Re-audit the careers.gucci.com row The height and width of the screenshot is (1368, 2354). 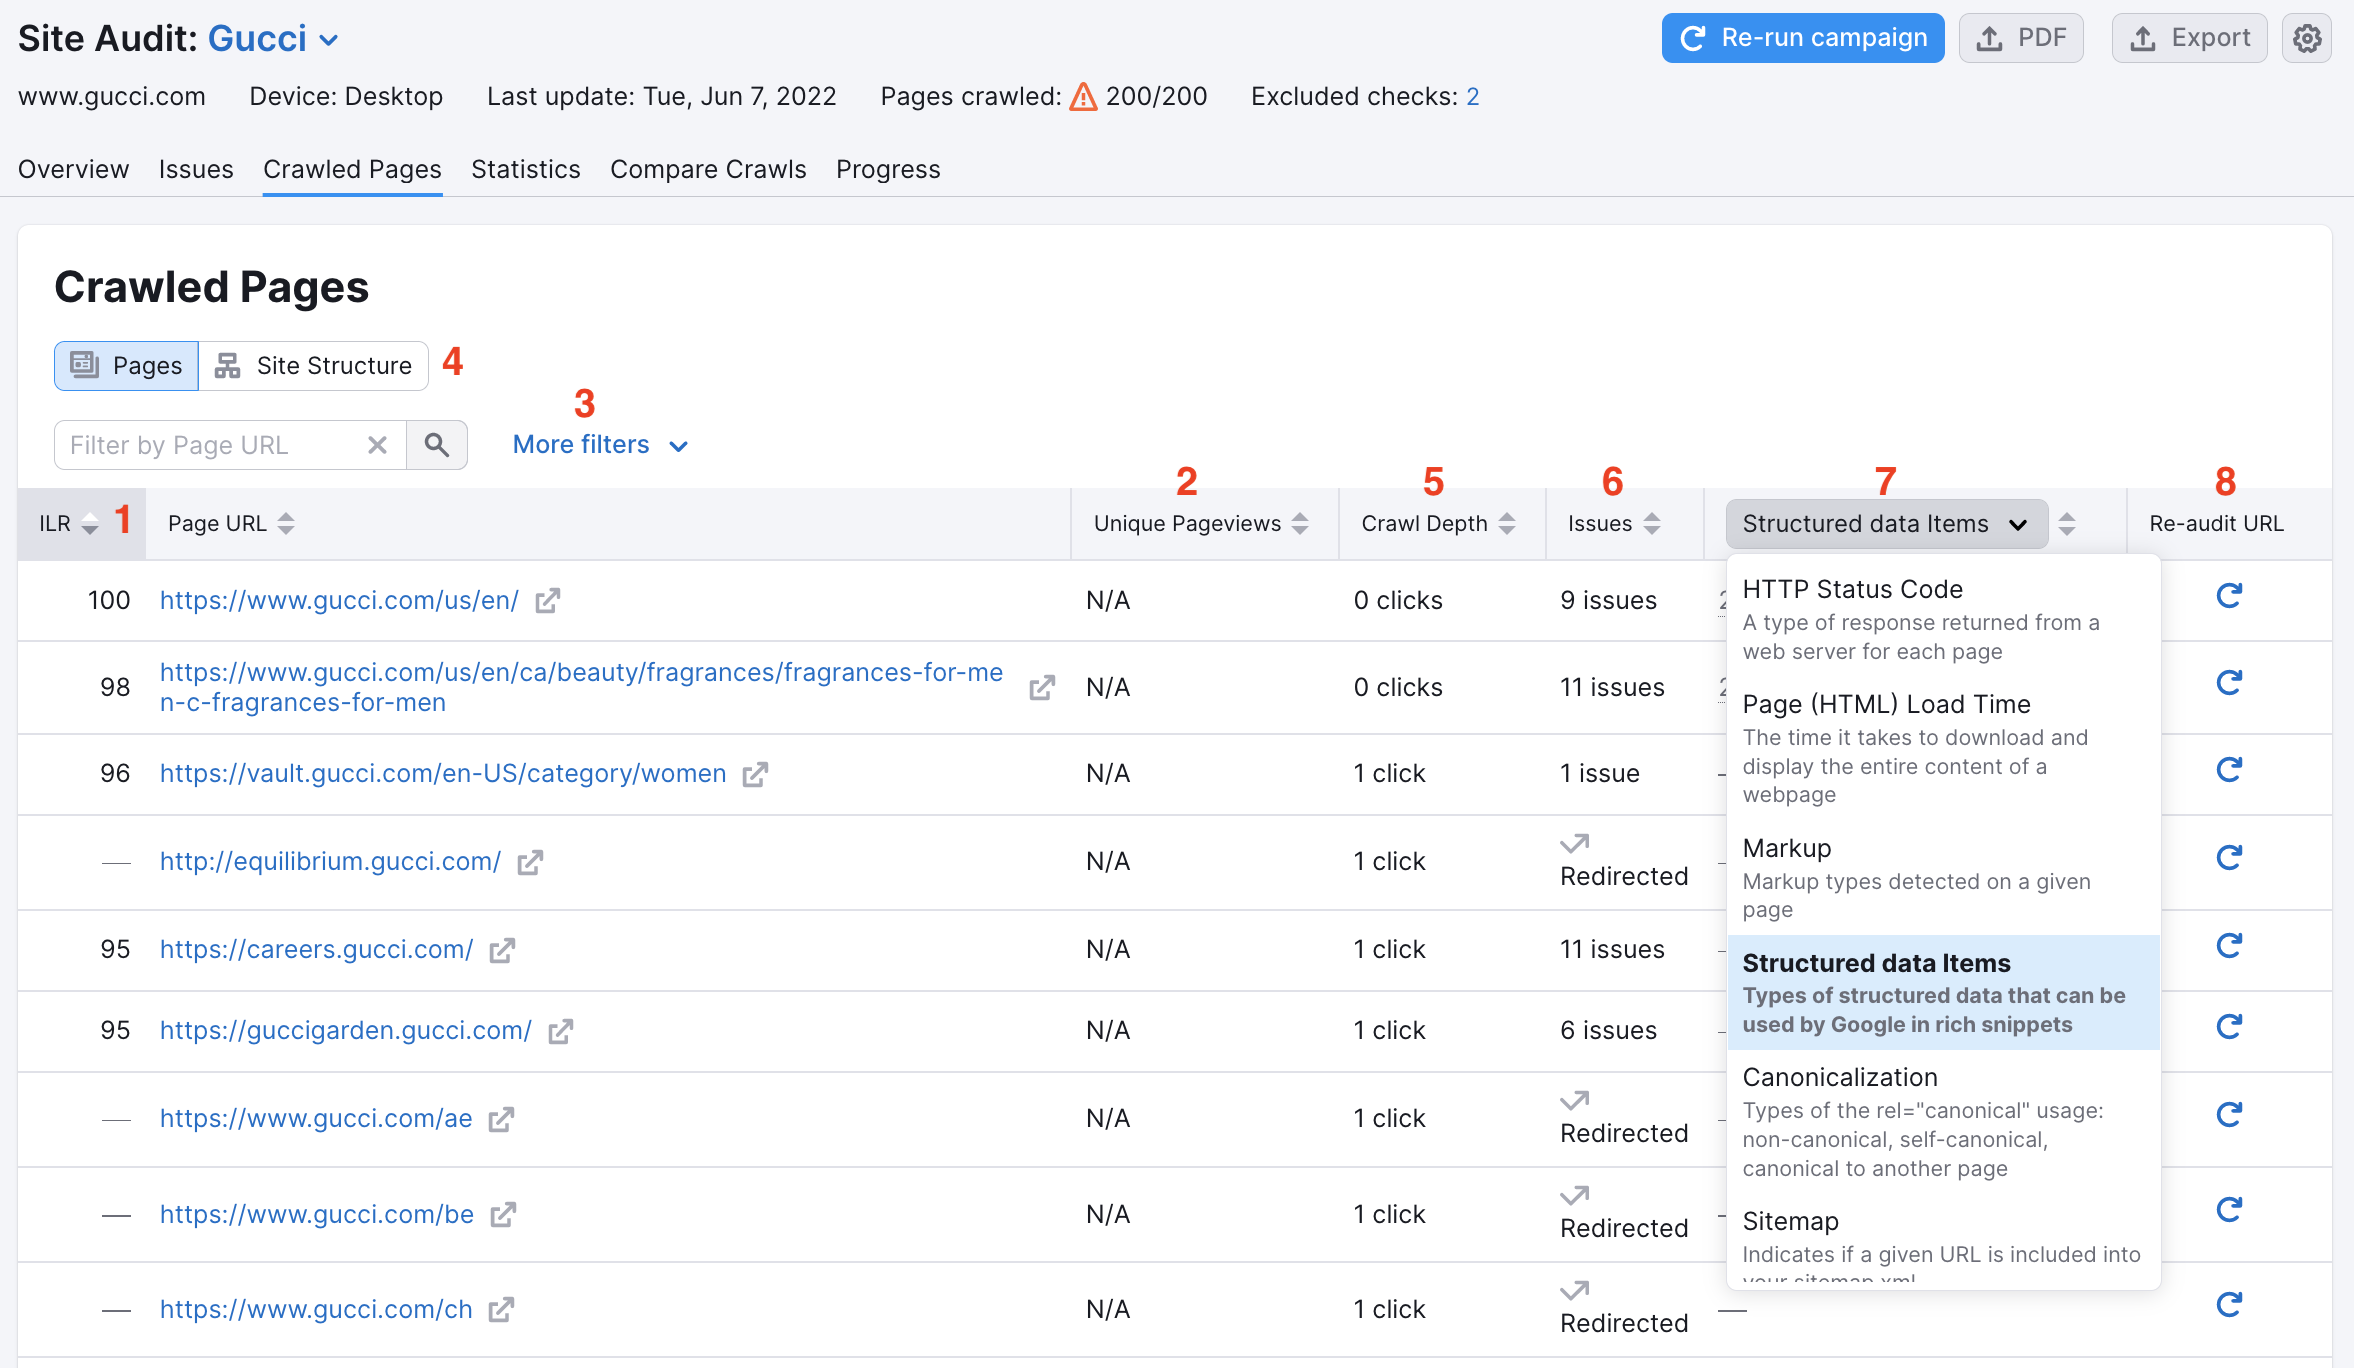point(2229,946)
